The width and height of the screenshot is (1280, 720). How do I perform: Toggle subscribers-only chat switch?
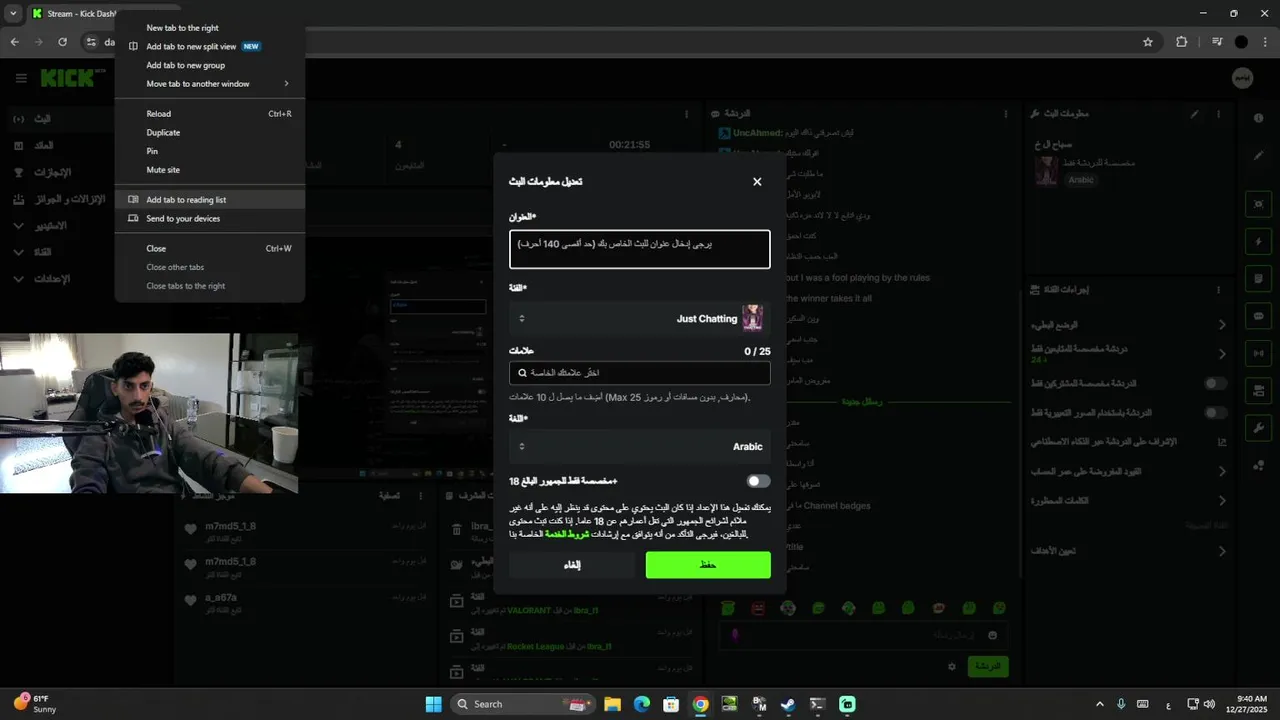1215,383
